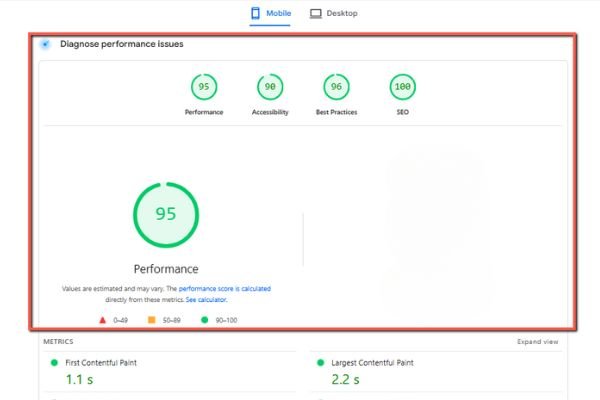Select the Accessibility score gauge

(x=270, y=88)
